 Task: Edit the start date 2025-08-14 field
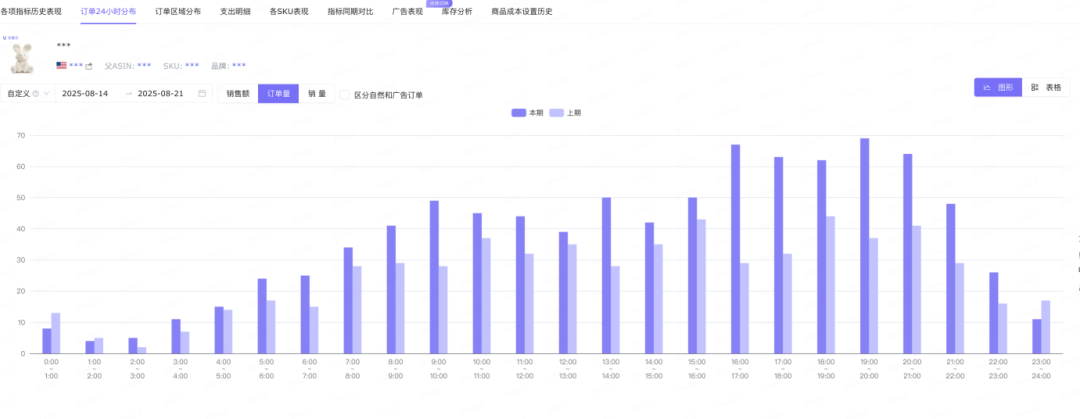tap(85, 94)
